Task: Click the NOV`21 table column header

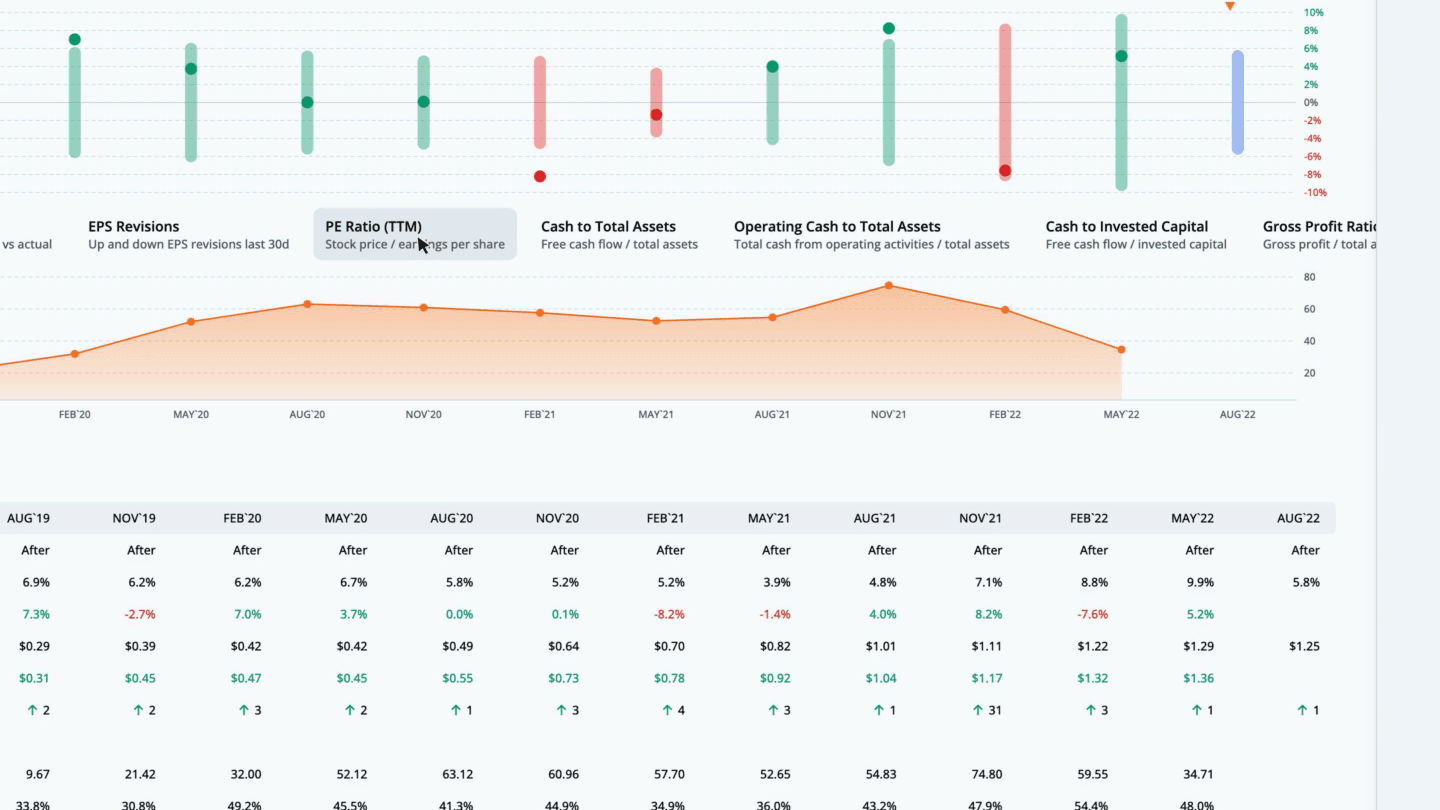Action: [x=988, y=518]
